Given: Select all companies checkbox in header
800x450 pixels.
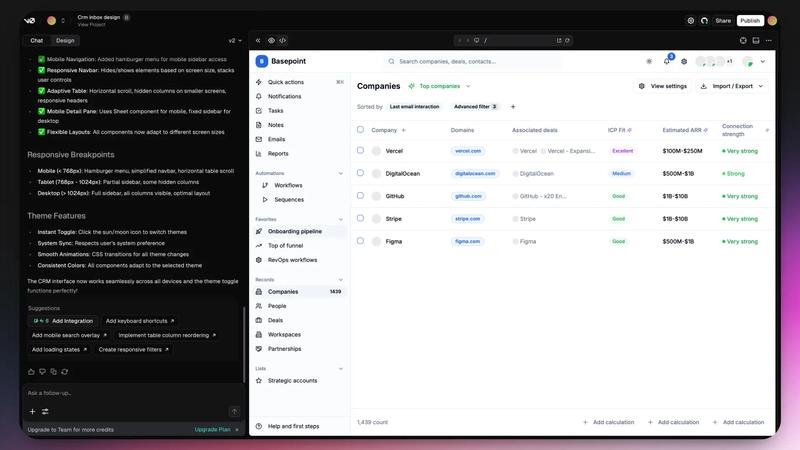Looking at the screenshot, I should pyautogui.click(x=360, y=130).
